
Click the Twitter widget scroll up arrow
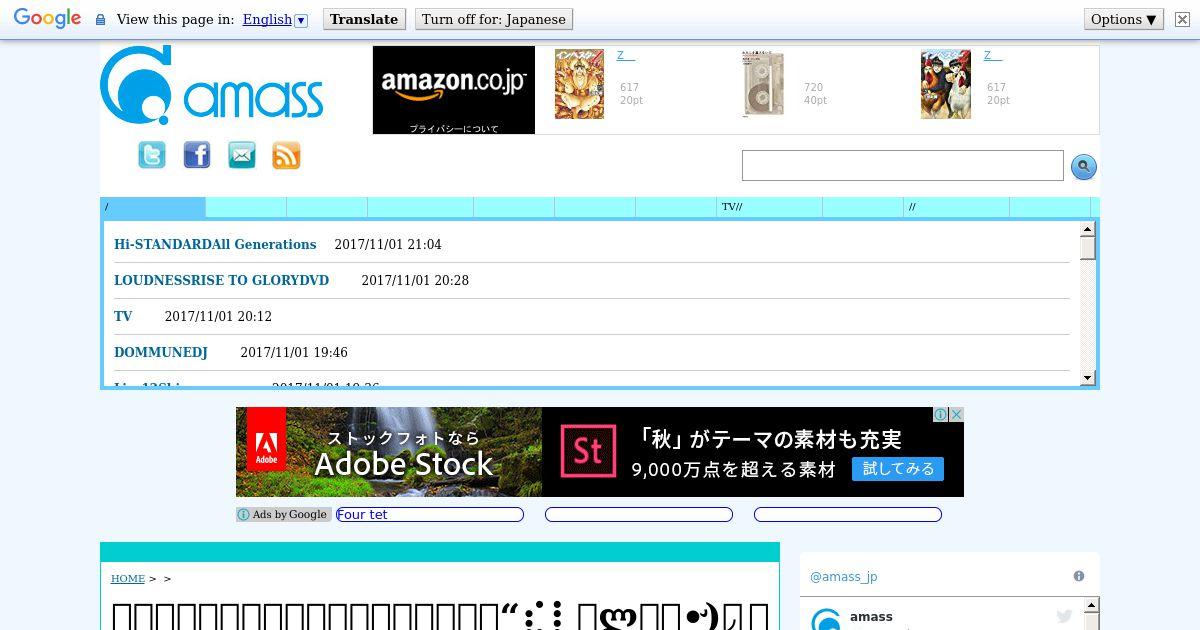(x=1091, y=605)
